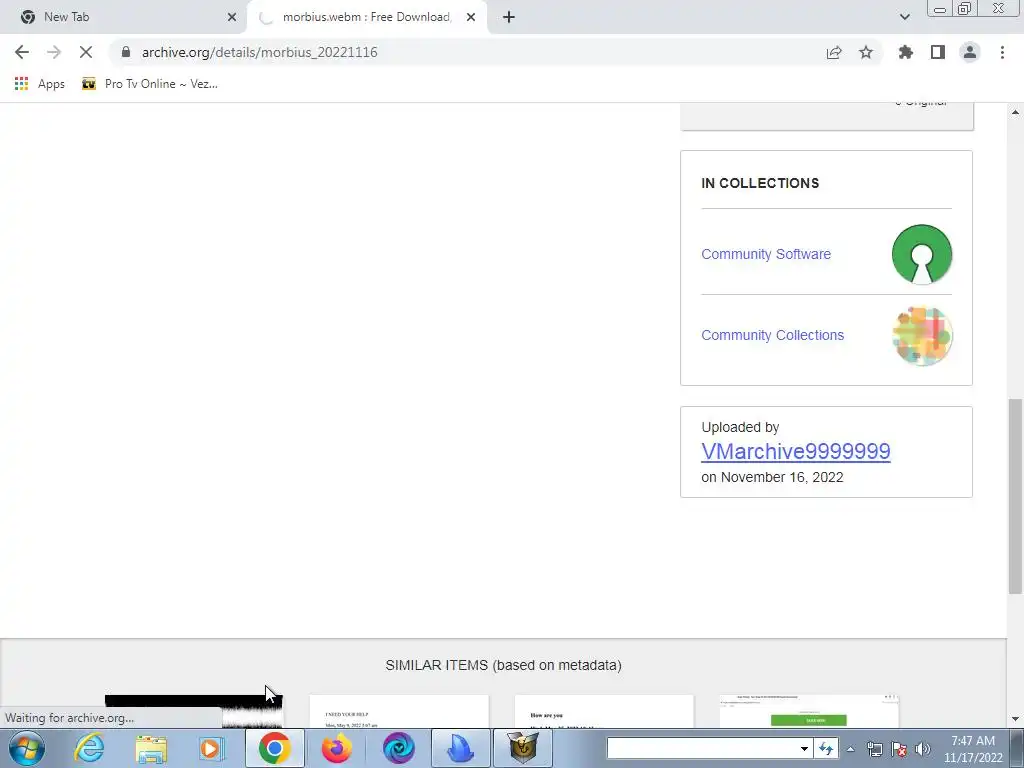Click the taskbar address refresh button
The image size is (1024, 768).
(826, 748)
